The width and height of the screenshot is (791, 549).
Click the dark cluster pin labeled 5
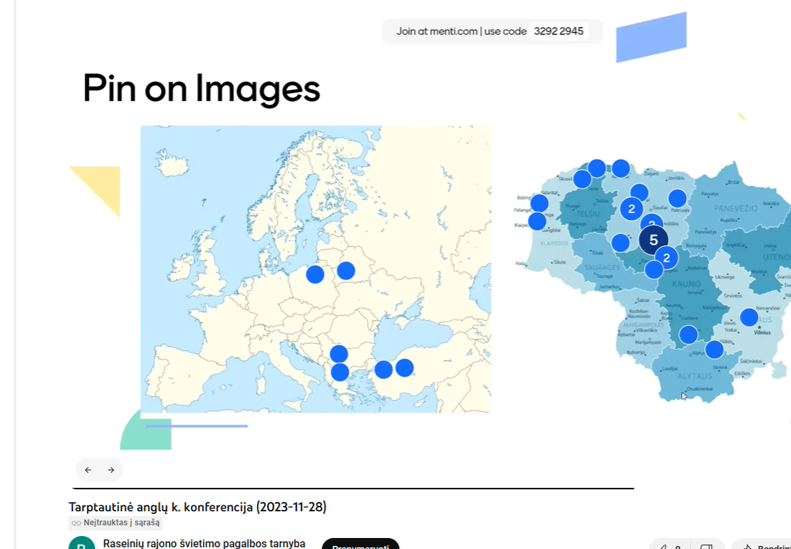(653, 240)
